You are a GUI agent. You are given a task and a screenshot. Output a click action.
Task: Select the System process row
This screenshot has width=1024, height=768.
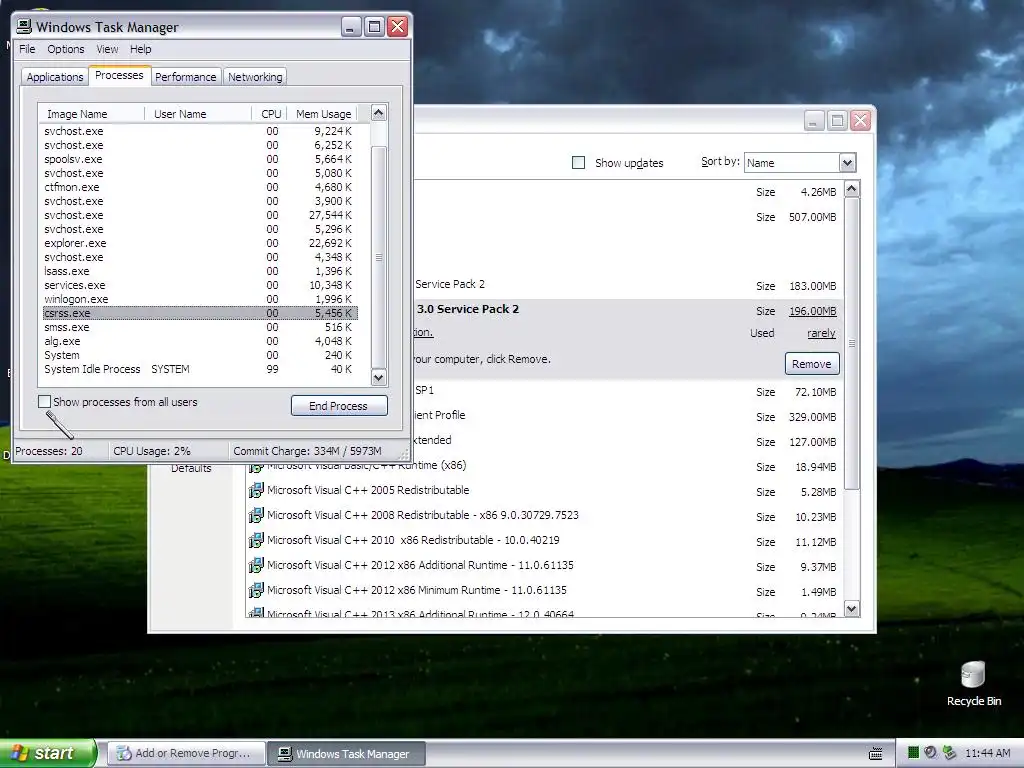pyautogui.click(x=200, y=355)
